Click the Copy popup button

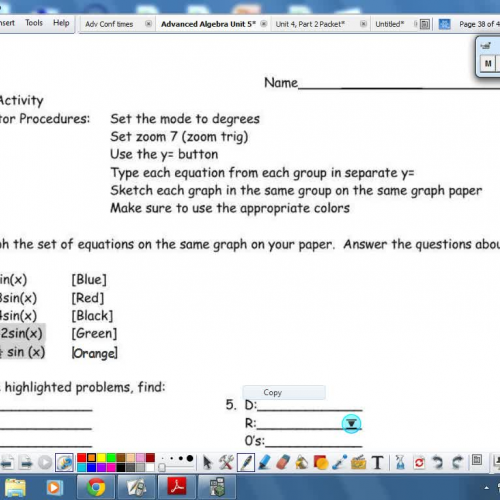[x=284, y=393]
